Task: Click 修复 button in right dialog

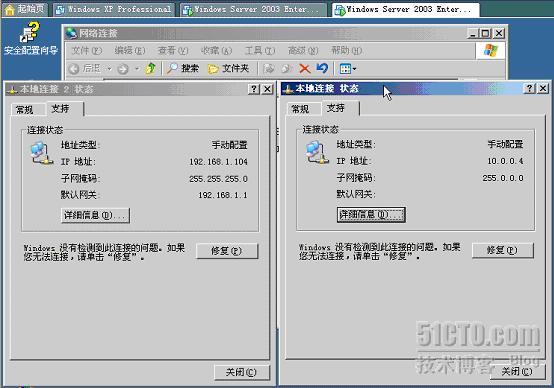Action: click(502, 250)
